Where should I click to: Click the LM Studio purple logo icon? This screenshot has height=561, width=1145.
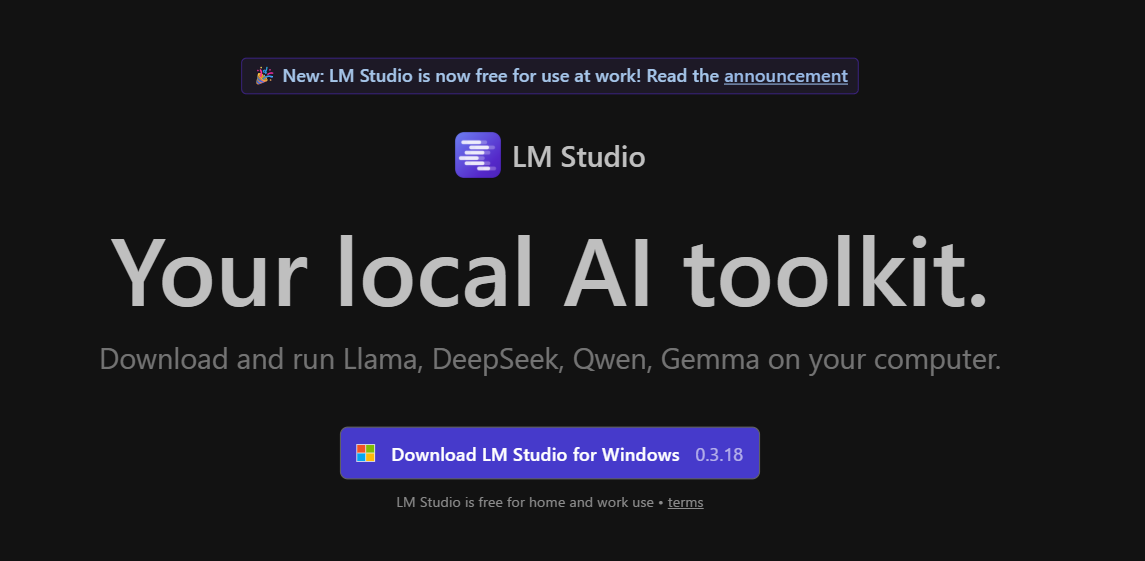pos(478,155)
